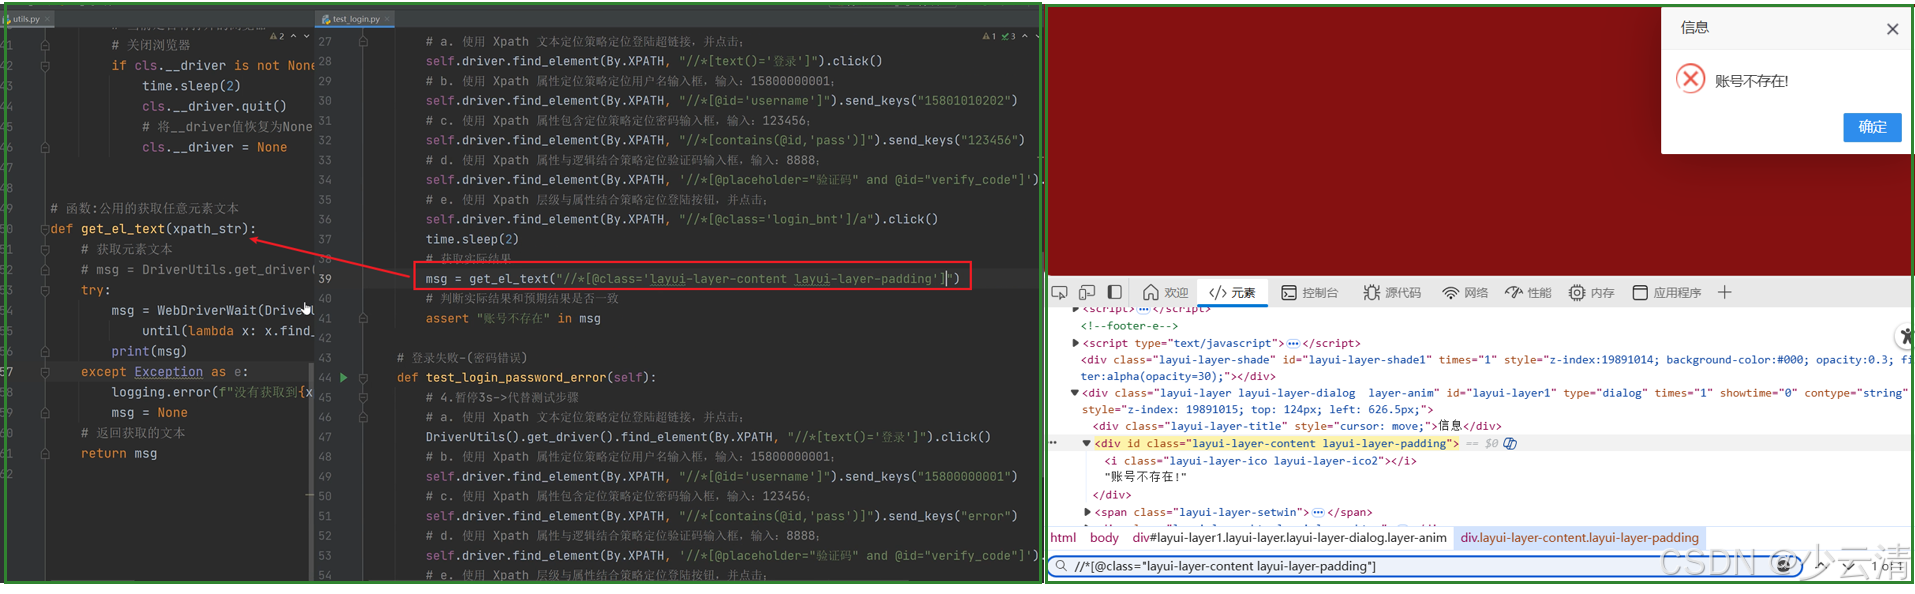Toggle fold marker at def get_el_text

[45, 229]
